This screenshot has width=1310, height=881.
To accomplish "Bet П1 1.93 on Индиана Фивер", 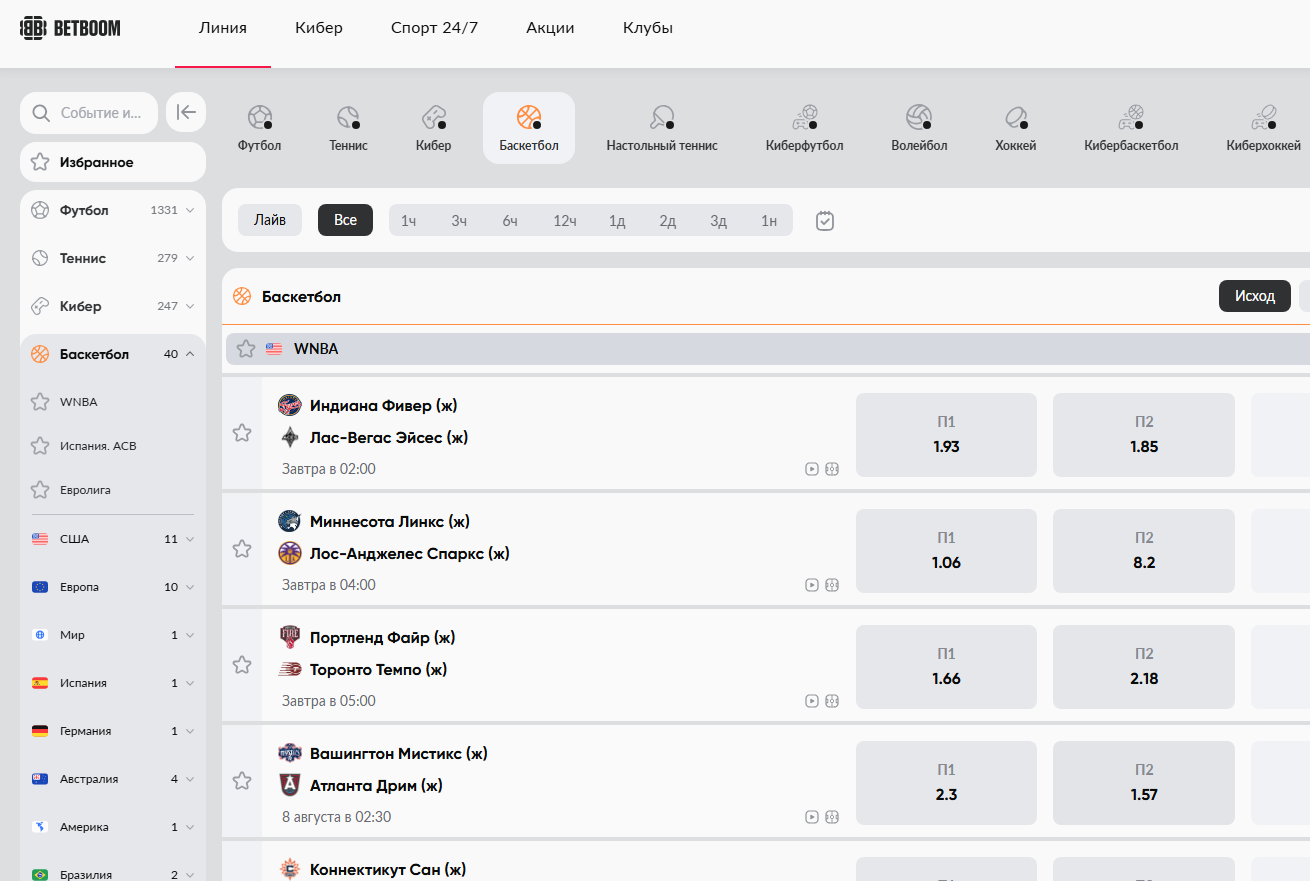I will 946,435.
